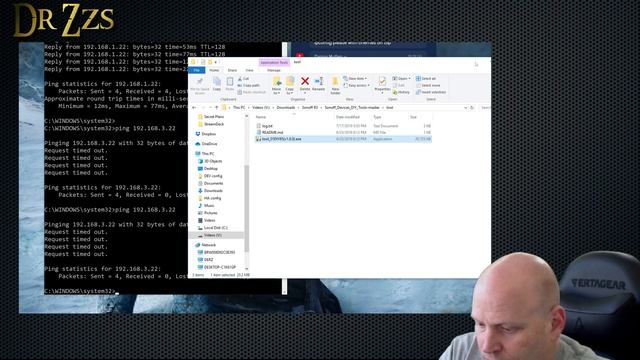Open DEV config folder in navigation pane

coord(210,176)
